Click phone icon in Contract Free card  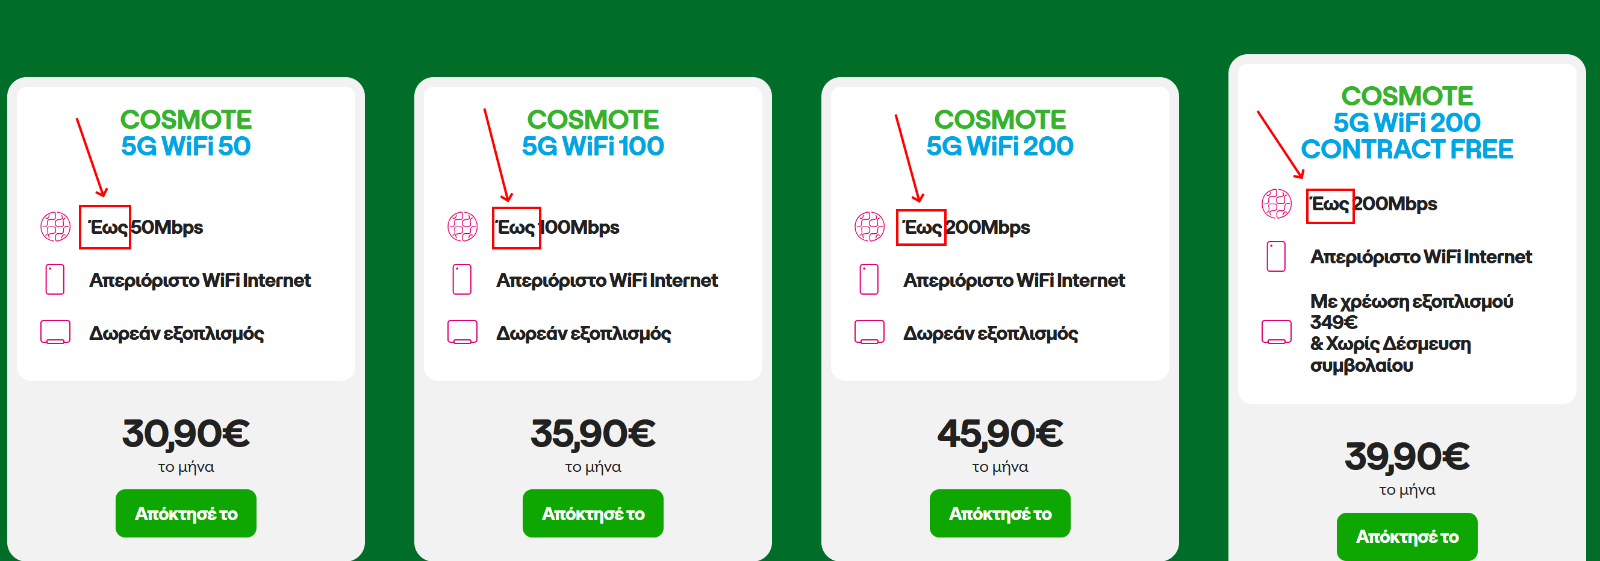click(1277, 256)
